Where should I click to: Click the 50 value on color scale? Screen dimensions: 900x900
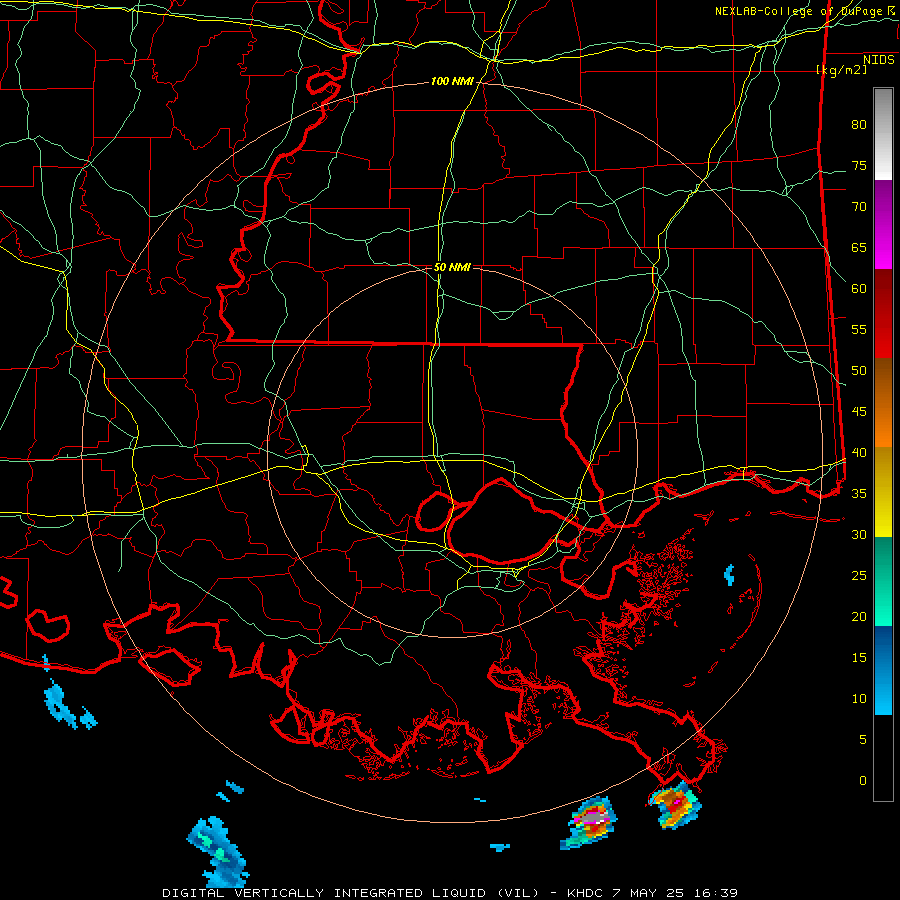(x=859, y=371)
